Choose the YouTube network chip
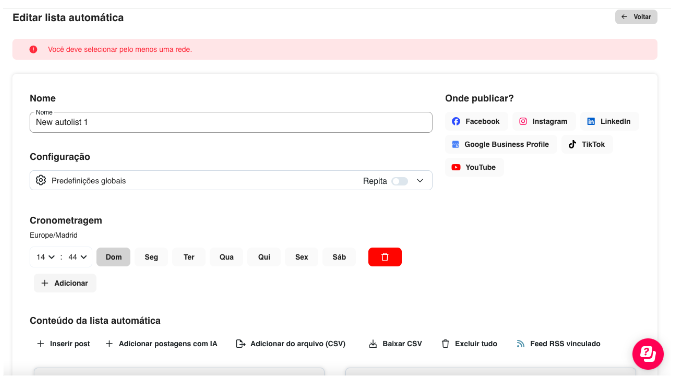The image size is (679, 383). click(x=474, y=167)
